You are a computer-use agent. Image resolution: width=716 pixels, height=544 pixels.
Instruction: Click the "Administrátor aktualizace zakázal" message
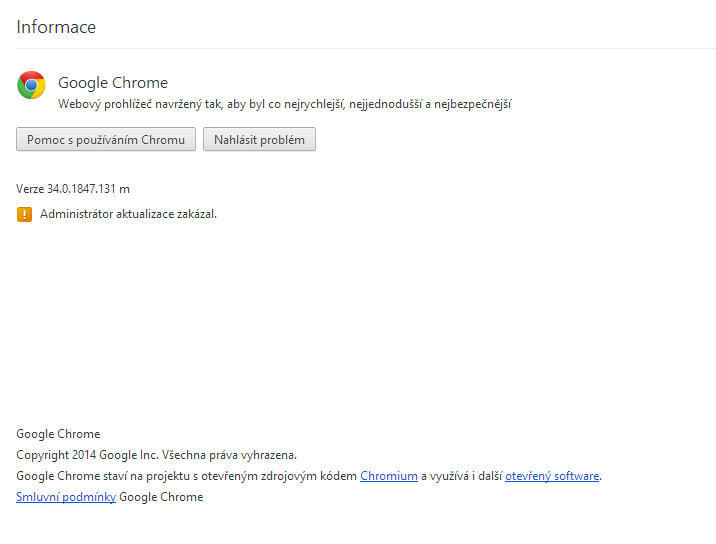click(128, 214)
